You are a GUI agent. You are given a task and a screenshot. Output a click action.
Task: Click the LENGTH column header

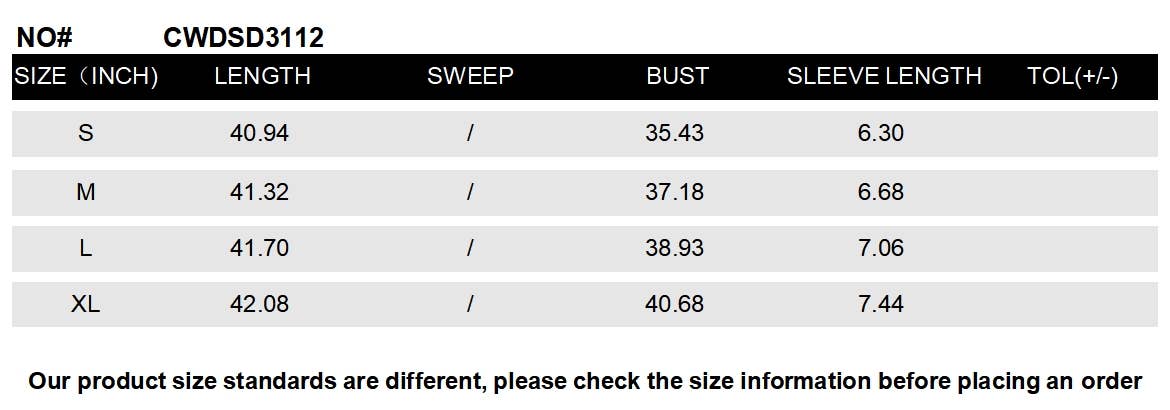pyautogui.click(x=262, y=76)
